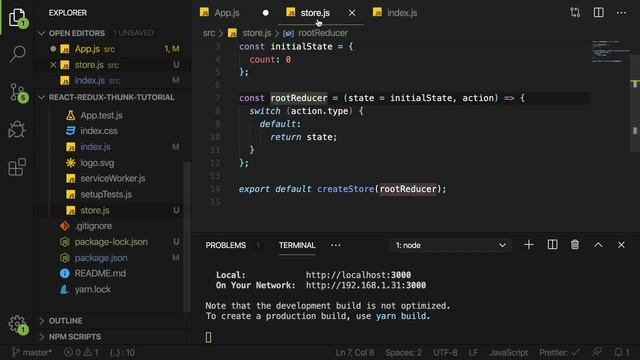Image resolution: width=640 pixels, height=360 pixels.
Task: Open the Run and Debug view
Action: pos(17,129)
